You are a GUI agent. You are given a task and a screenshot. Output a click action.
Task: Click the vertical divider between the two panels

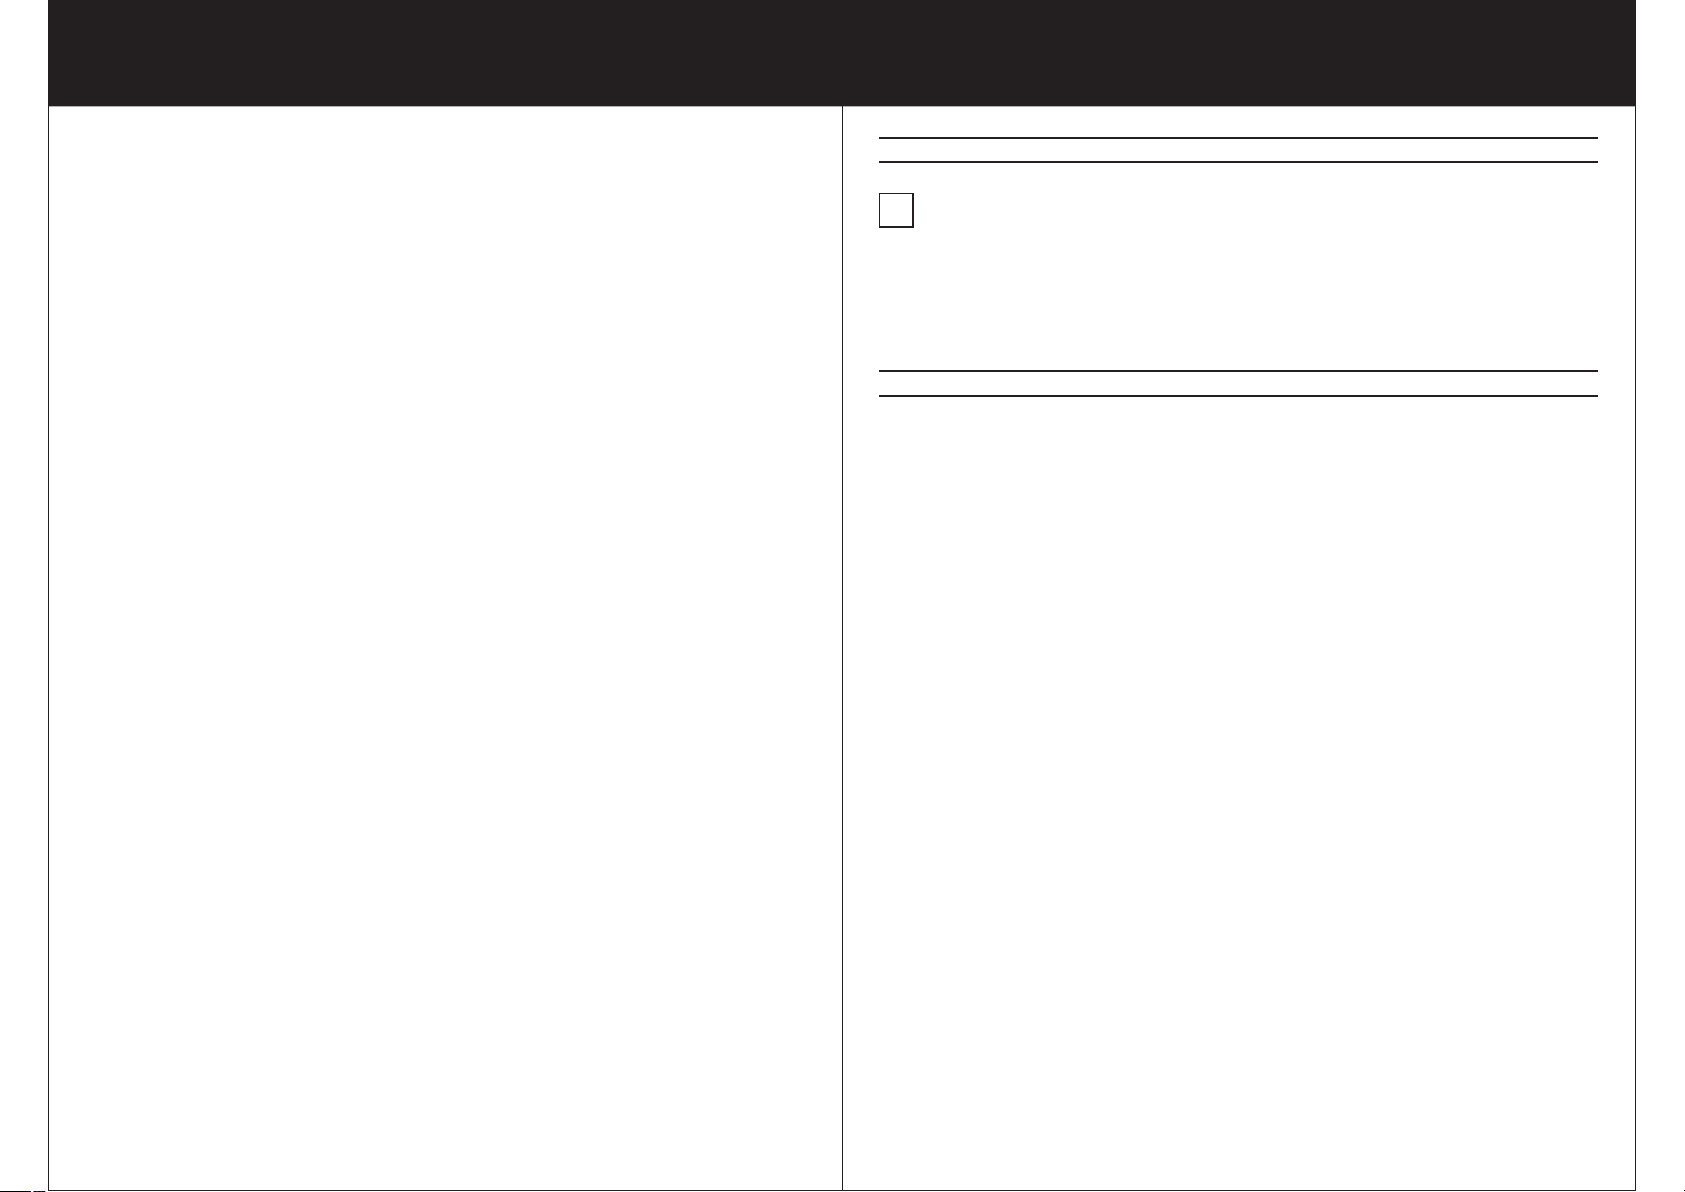pyautogui.click(x=842, y=648)
